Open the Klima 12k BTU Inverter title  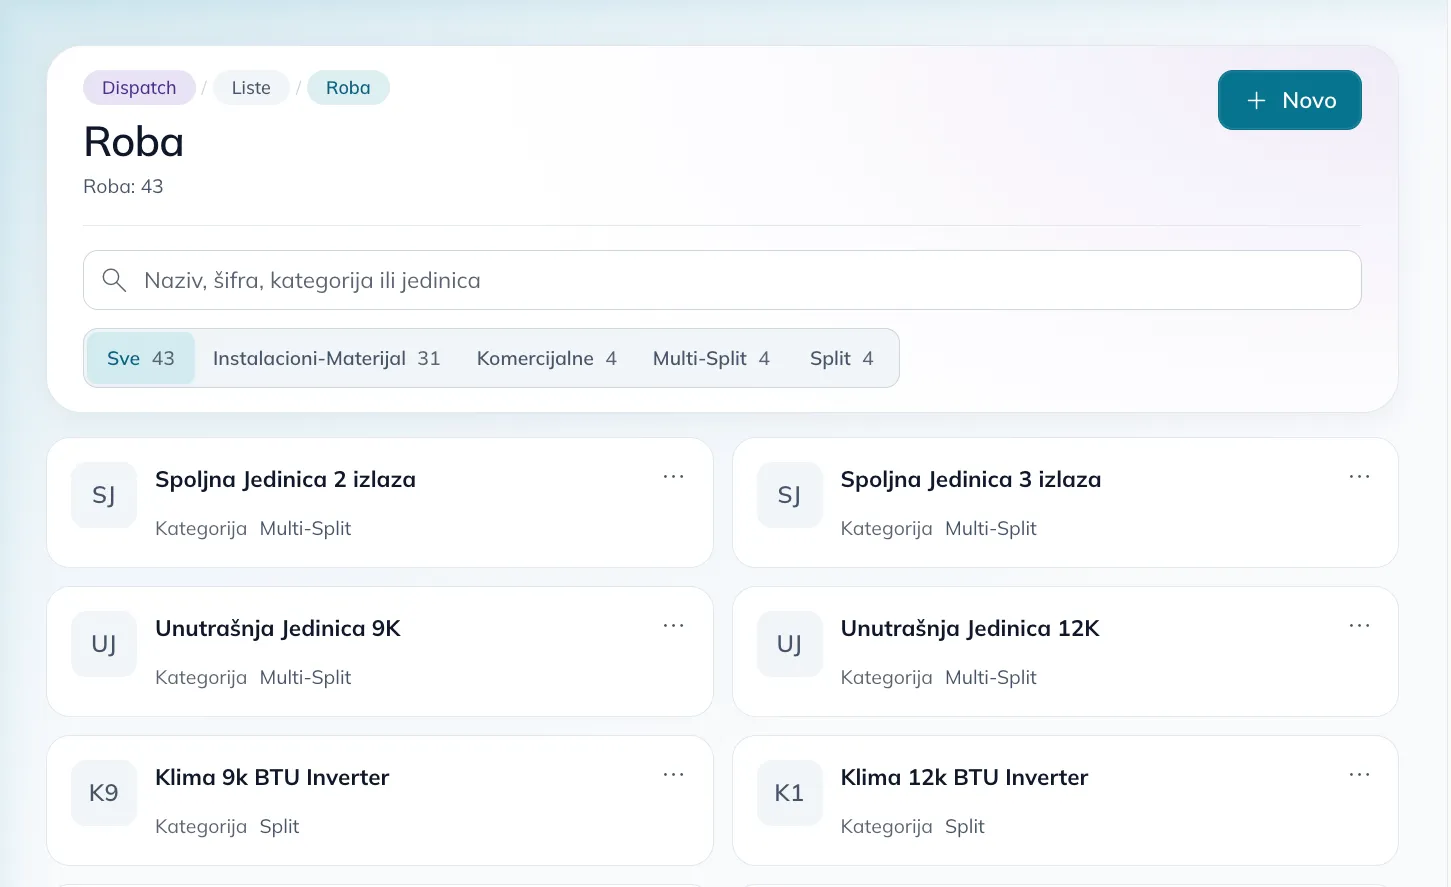964,778
